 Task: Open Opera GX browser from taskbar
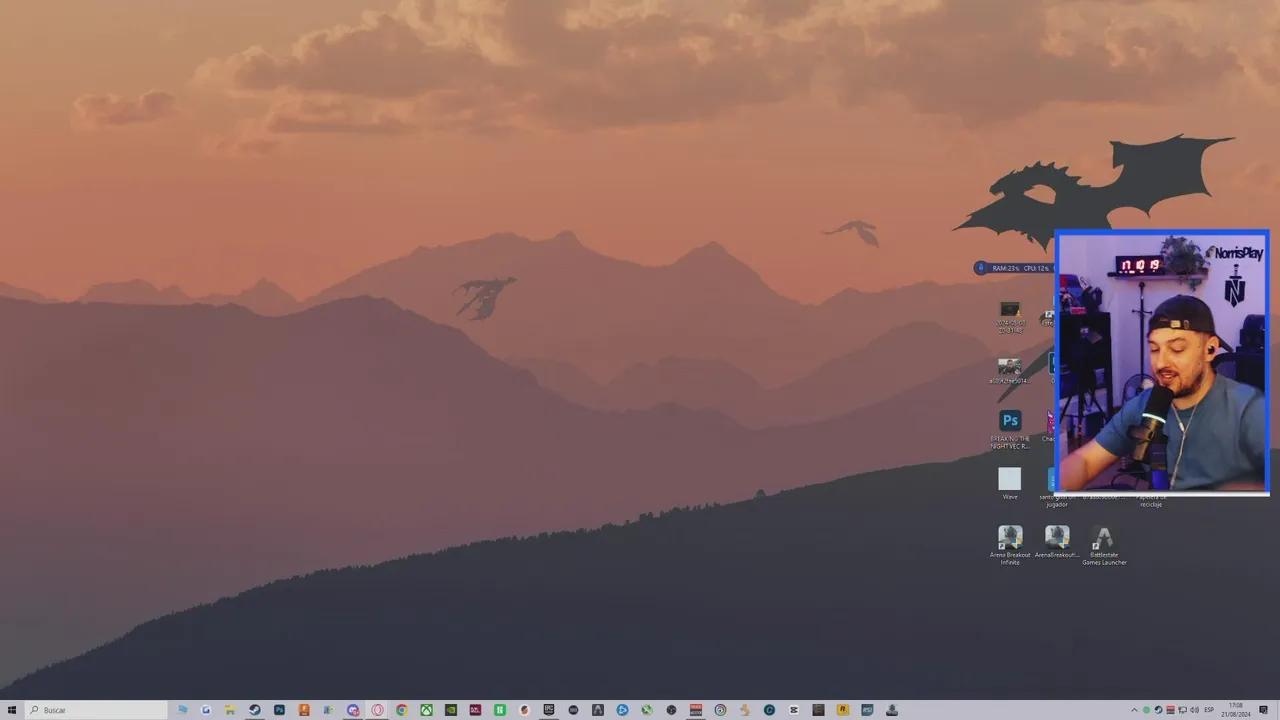[378, 710]
